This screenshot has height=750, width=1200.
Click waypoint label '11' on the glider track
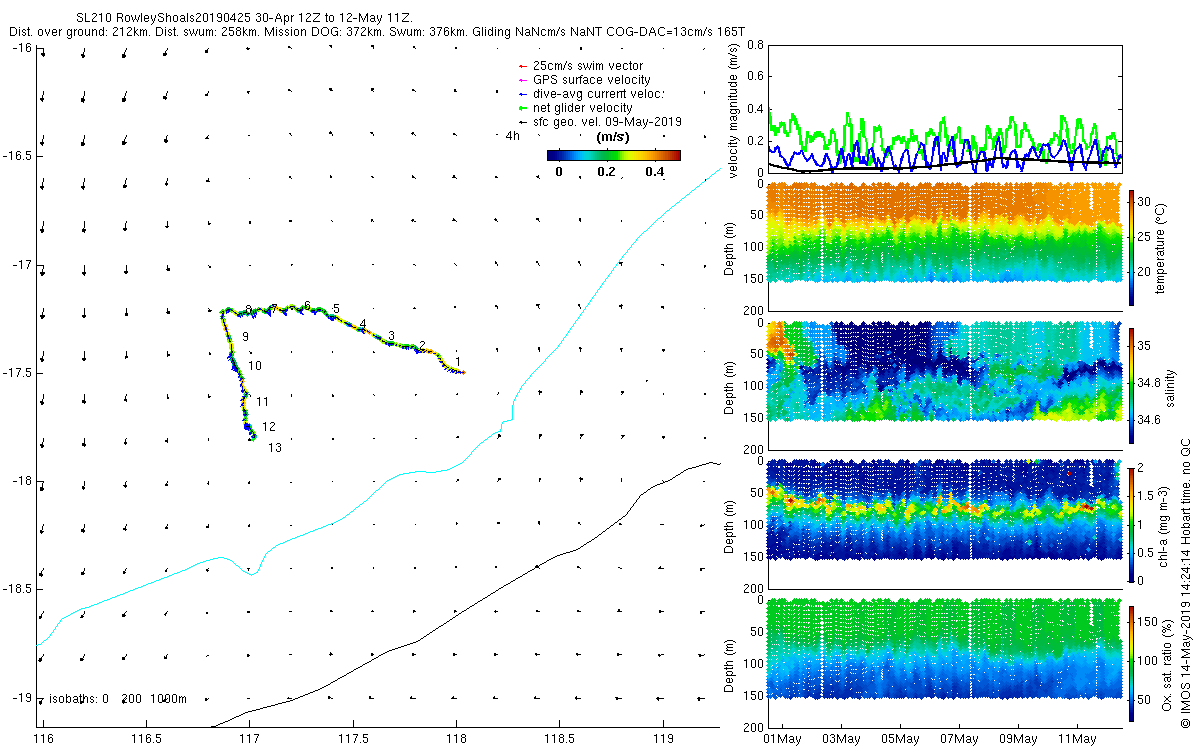(x=263, y=402)
